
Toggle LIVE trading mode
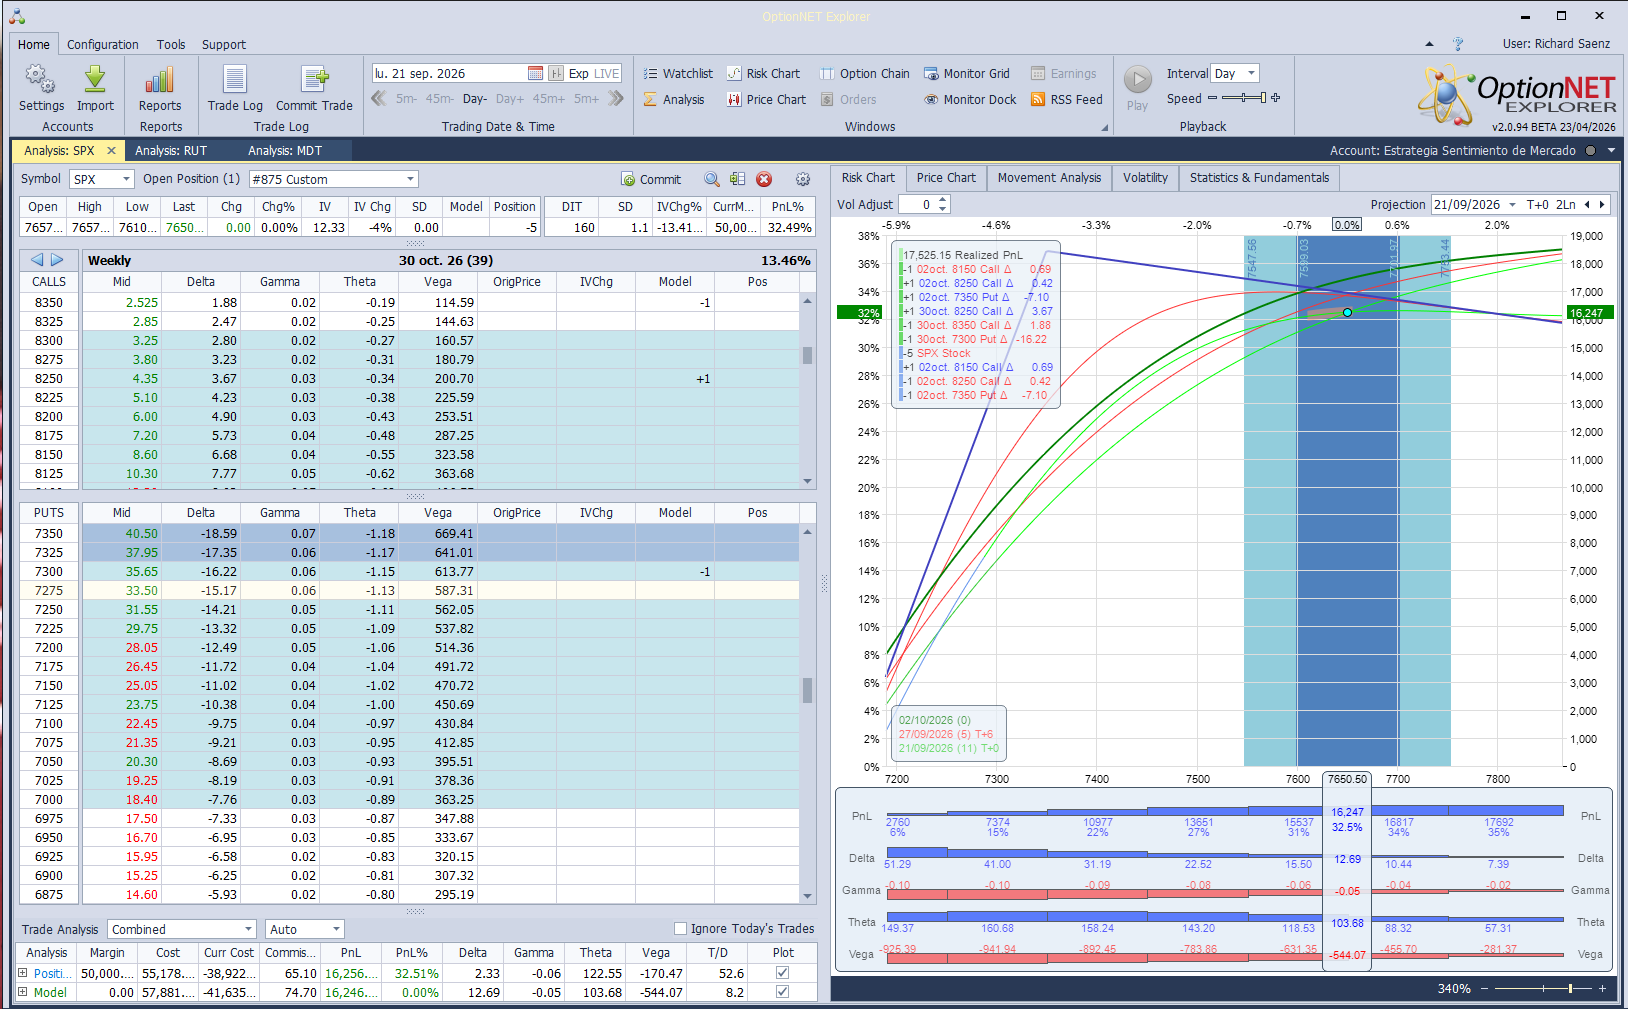pos(607,73)
